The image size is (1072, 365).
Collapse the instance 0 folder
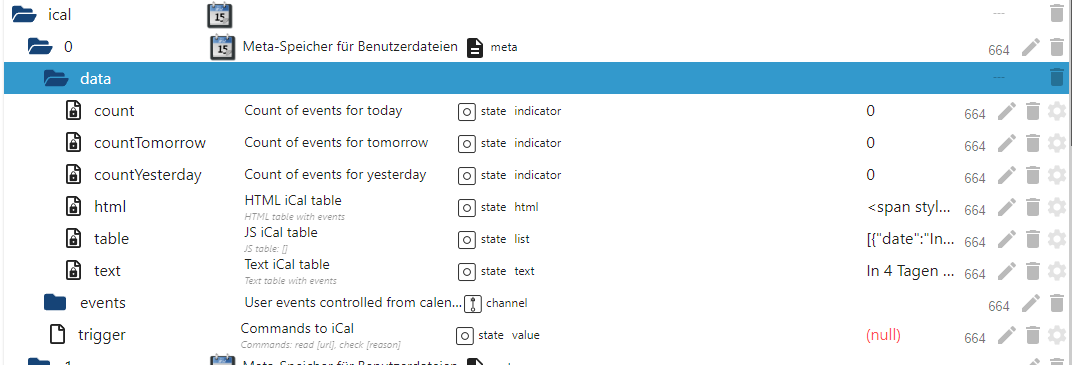coord(40,46)
